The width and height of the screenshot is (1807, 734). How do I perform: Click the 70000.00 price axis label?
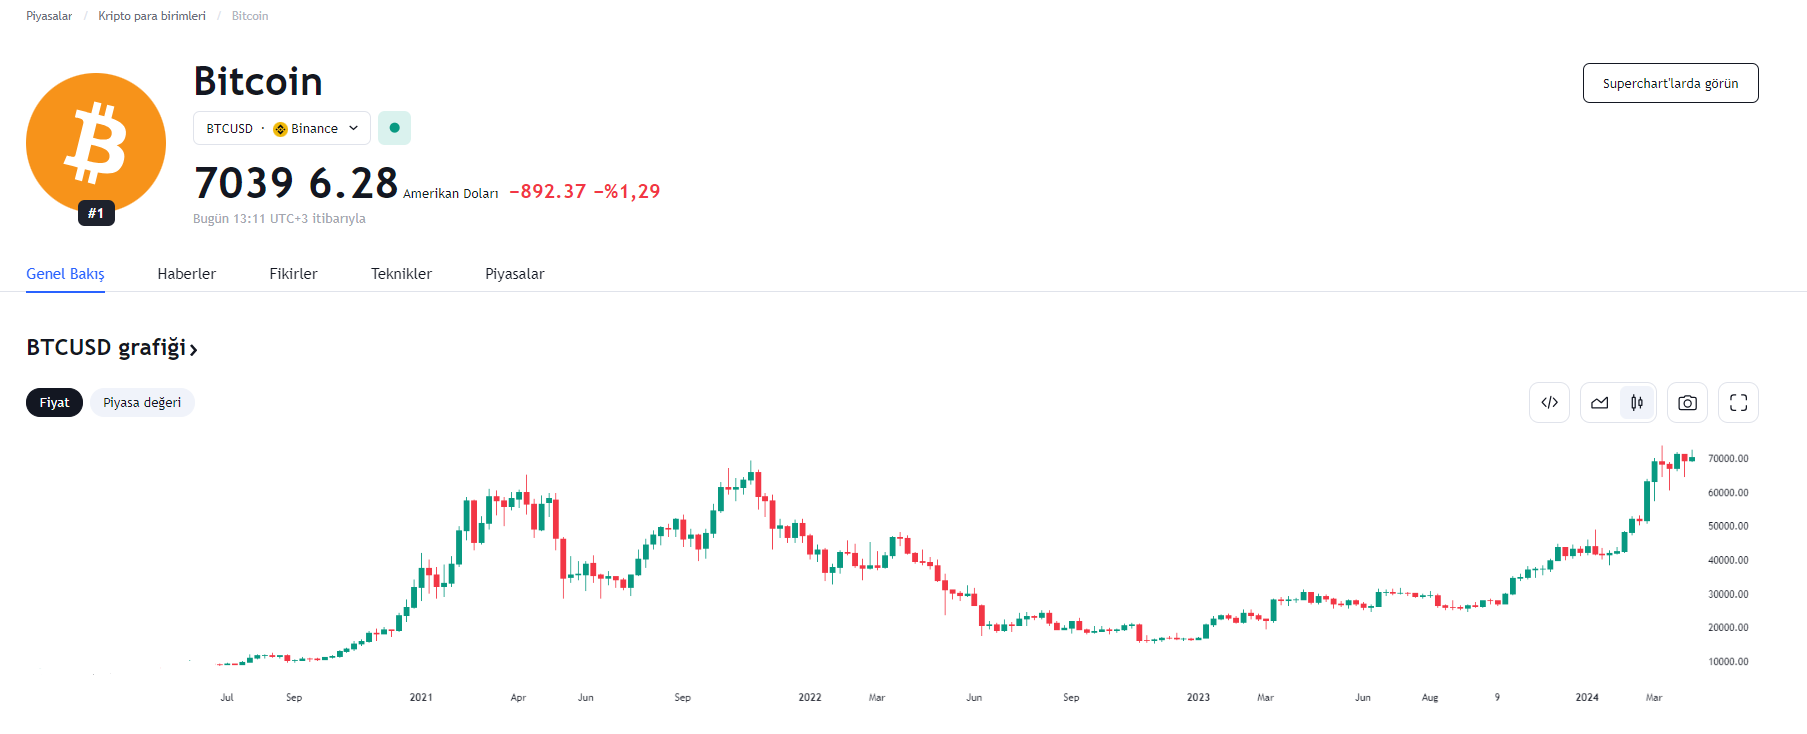[1727, 458]
